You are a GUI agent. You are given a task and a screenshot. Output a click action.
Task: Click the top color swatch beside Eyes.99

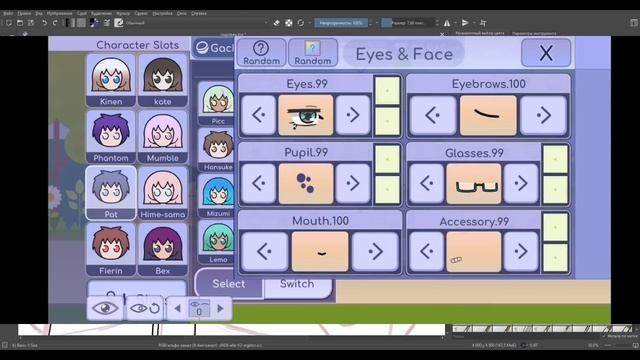click(x=387, y=91)
